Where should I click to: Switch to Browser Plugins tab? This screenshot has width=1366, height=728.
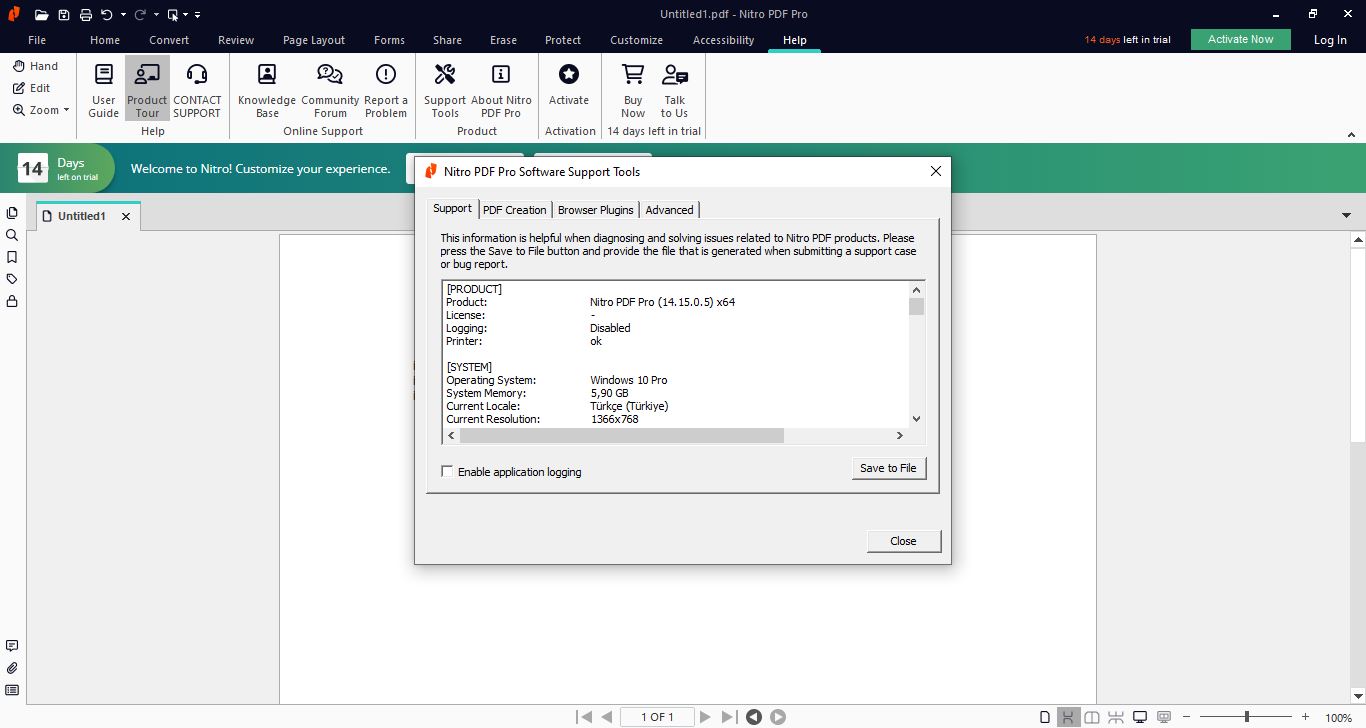pos(595,210)
